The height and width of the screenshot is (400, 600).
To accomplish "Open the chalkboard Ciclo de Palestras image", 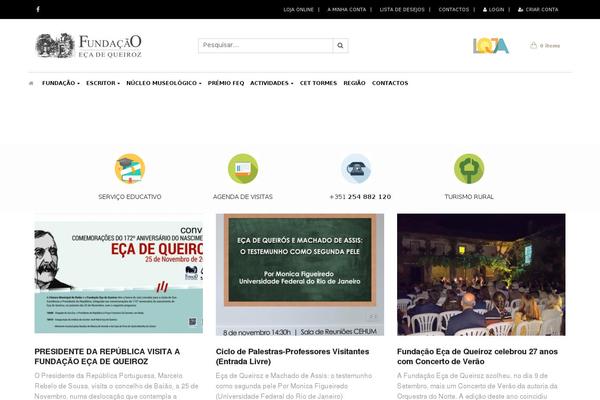I will click(x=300, y=275).
